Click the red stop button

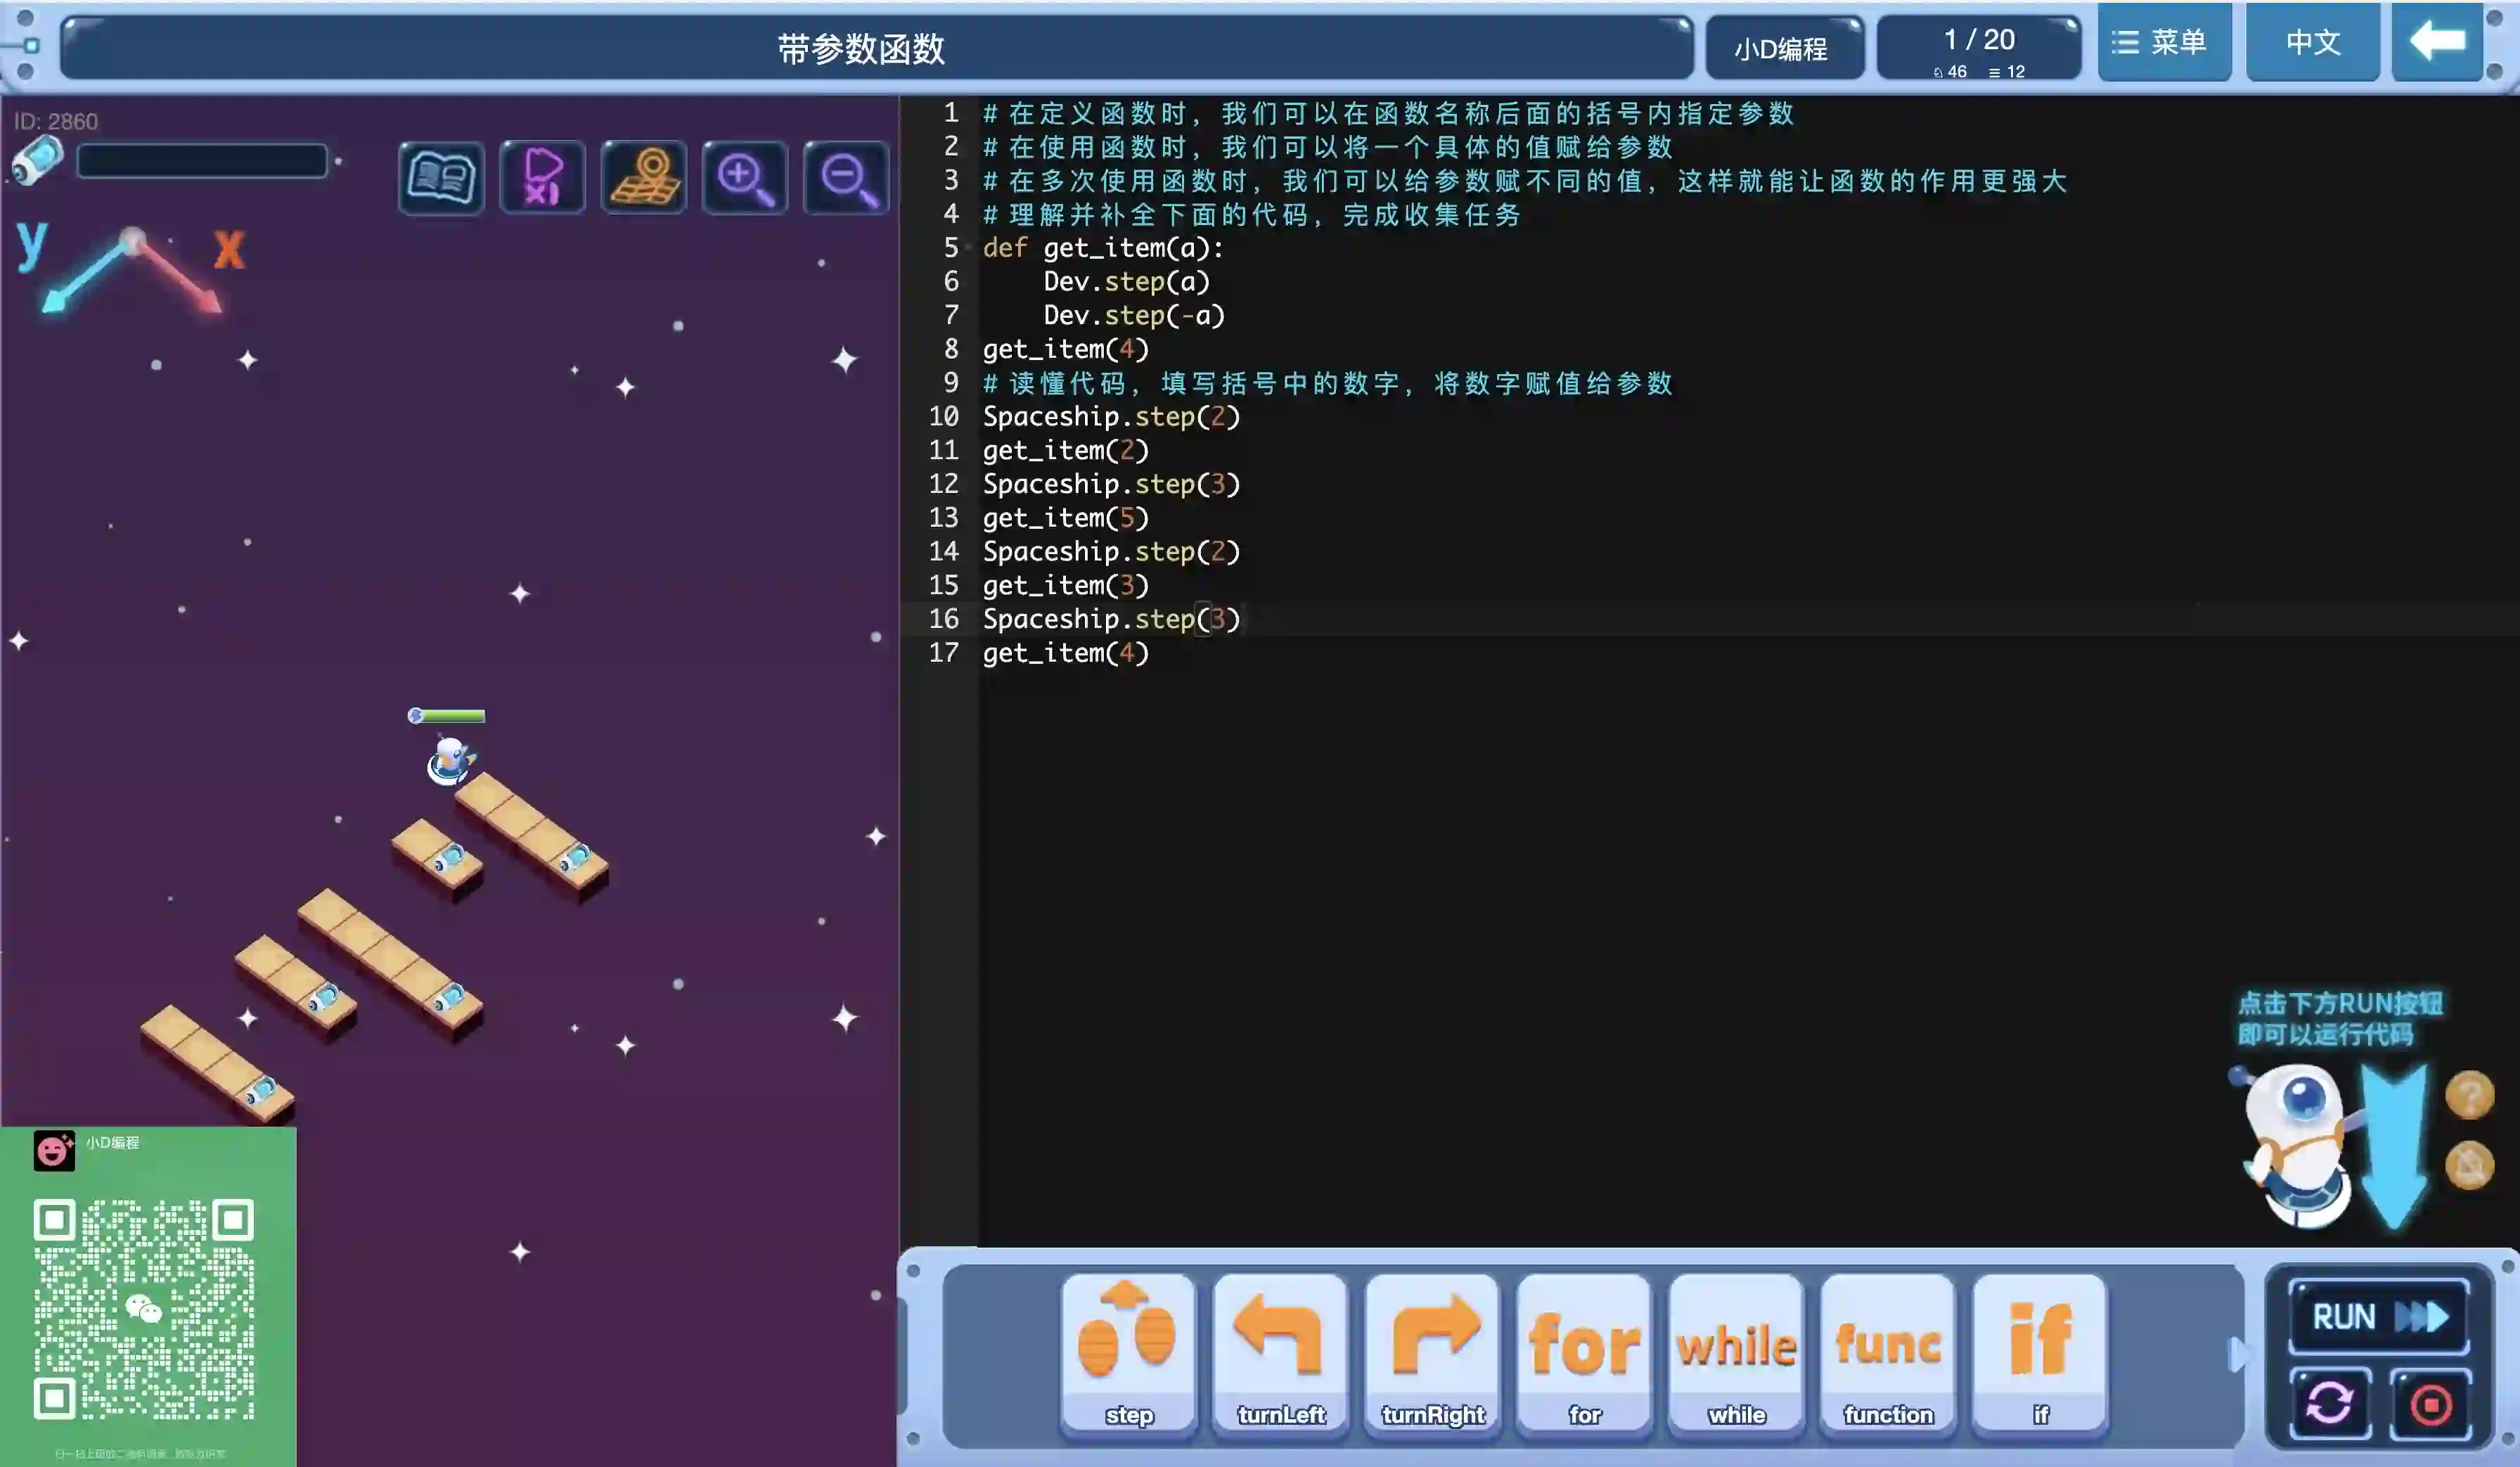(2431, 1403)
